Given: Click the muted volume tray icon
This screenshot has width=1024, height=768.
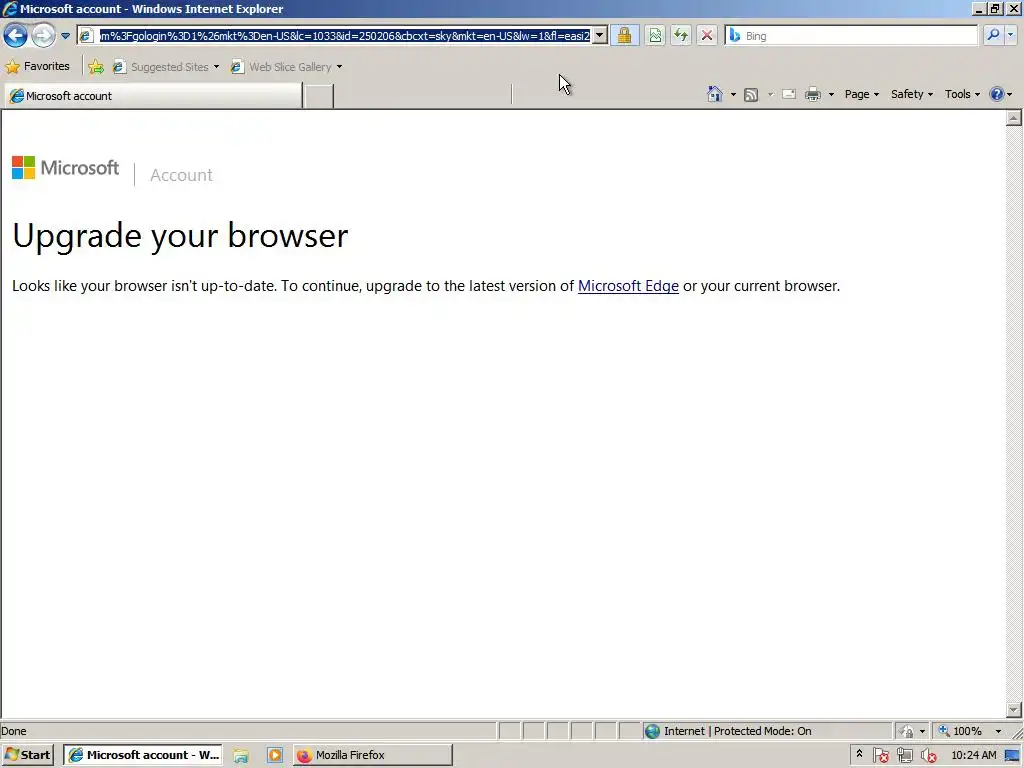Looking at the screenshot, I should point(928,755).
